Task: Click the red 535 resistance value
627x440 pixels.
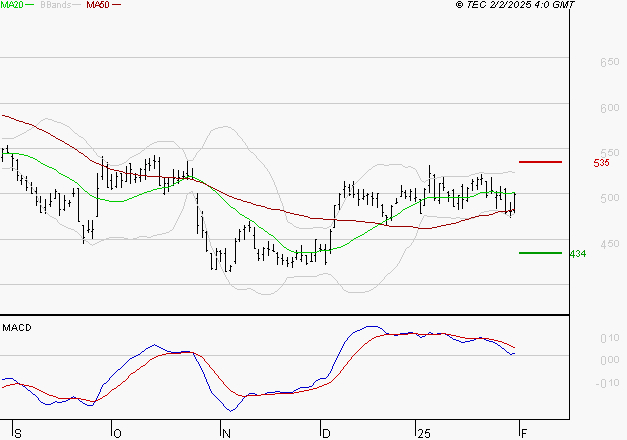Action: point(601,163)
